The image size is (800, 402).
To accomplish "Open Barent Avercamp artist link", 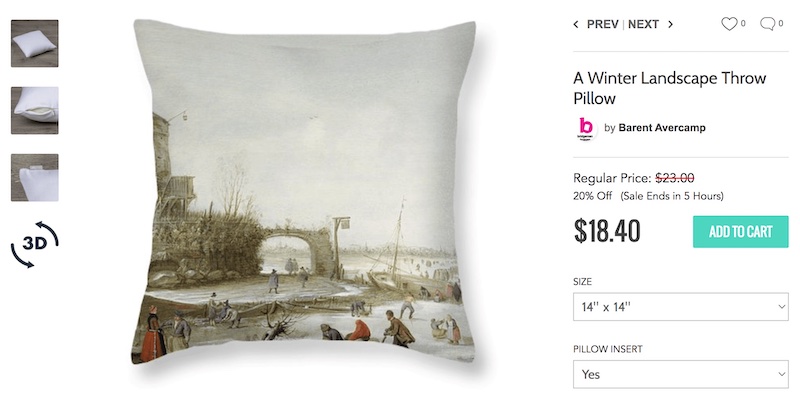I will coord(662,128).
